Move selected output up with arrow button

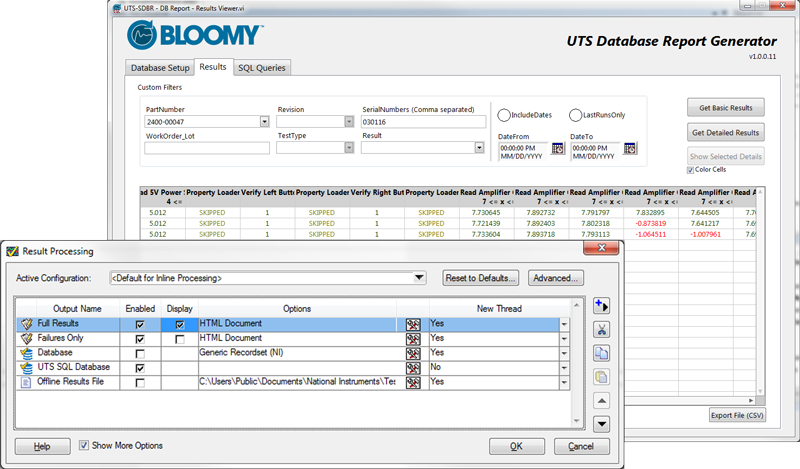tap(602, 401)
